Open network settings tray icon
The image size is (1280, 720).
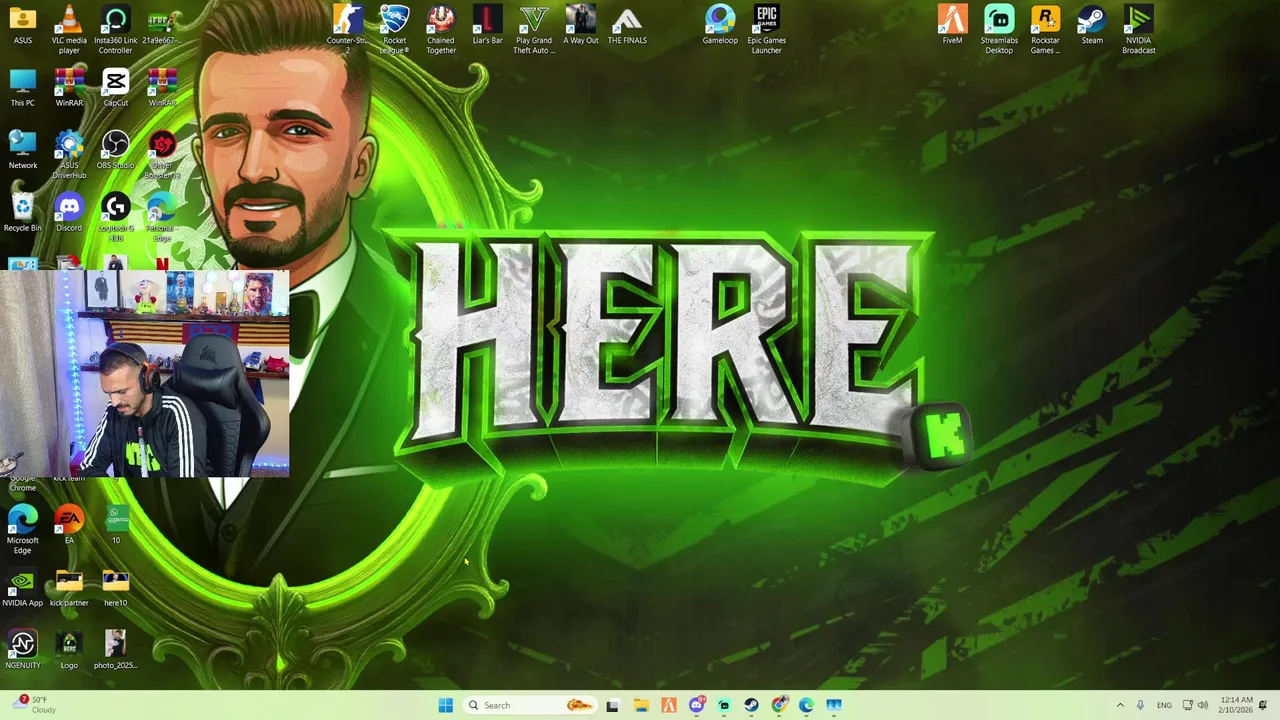click(1187, 705)
